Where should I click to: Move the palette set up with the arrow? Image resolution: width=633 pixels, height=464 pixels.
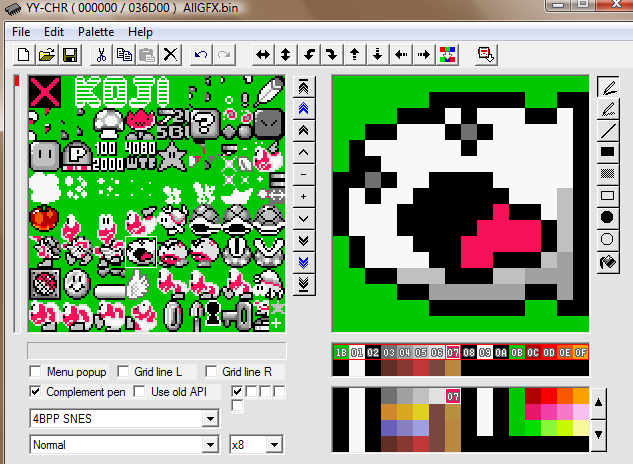point(599,403)
